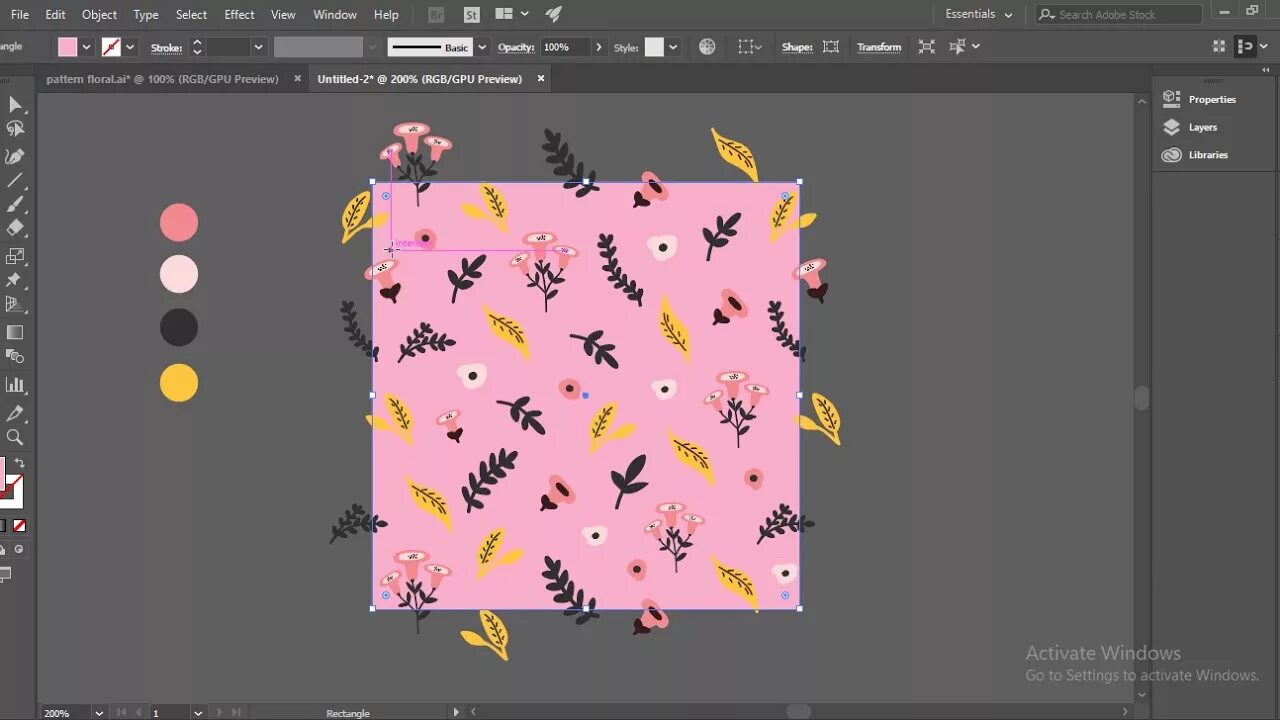Choose the Eyedropper tool
Screen dimensions: 1280x720
(14, 413)
